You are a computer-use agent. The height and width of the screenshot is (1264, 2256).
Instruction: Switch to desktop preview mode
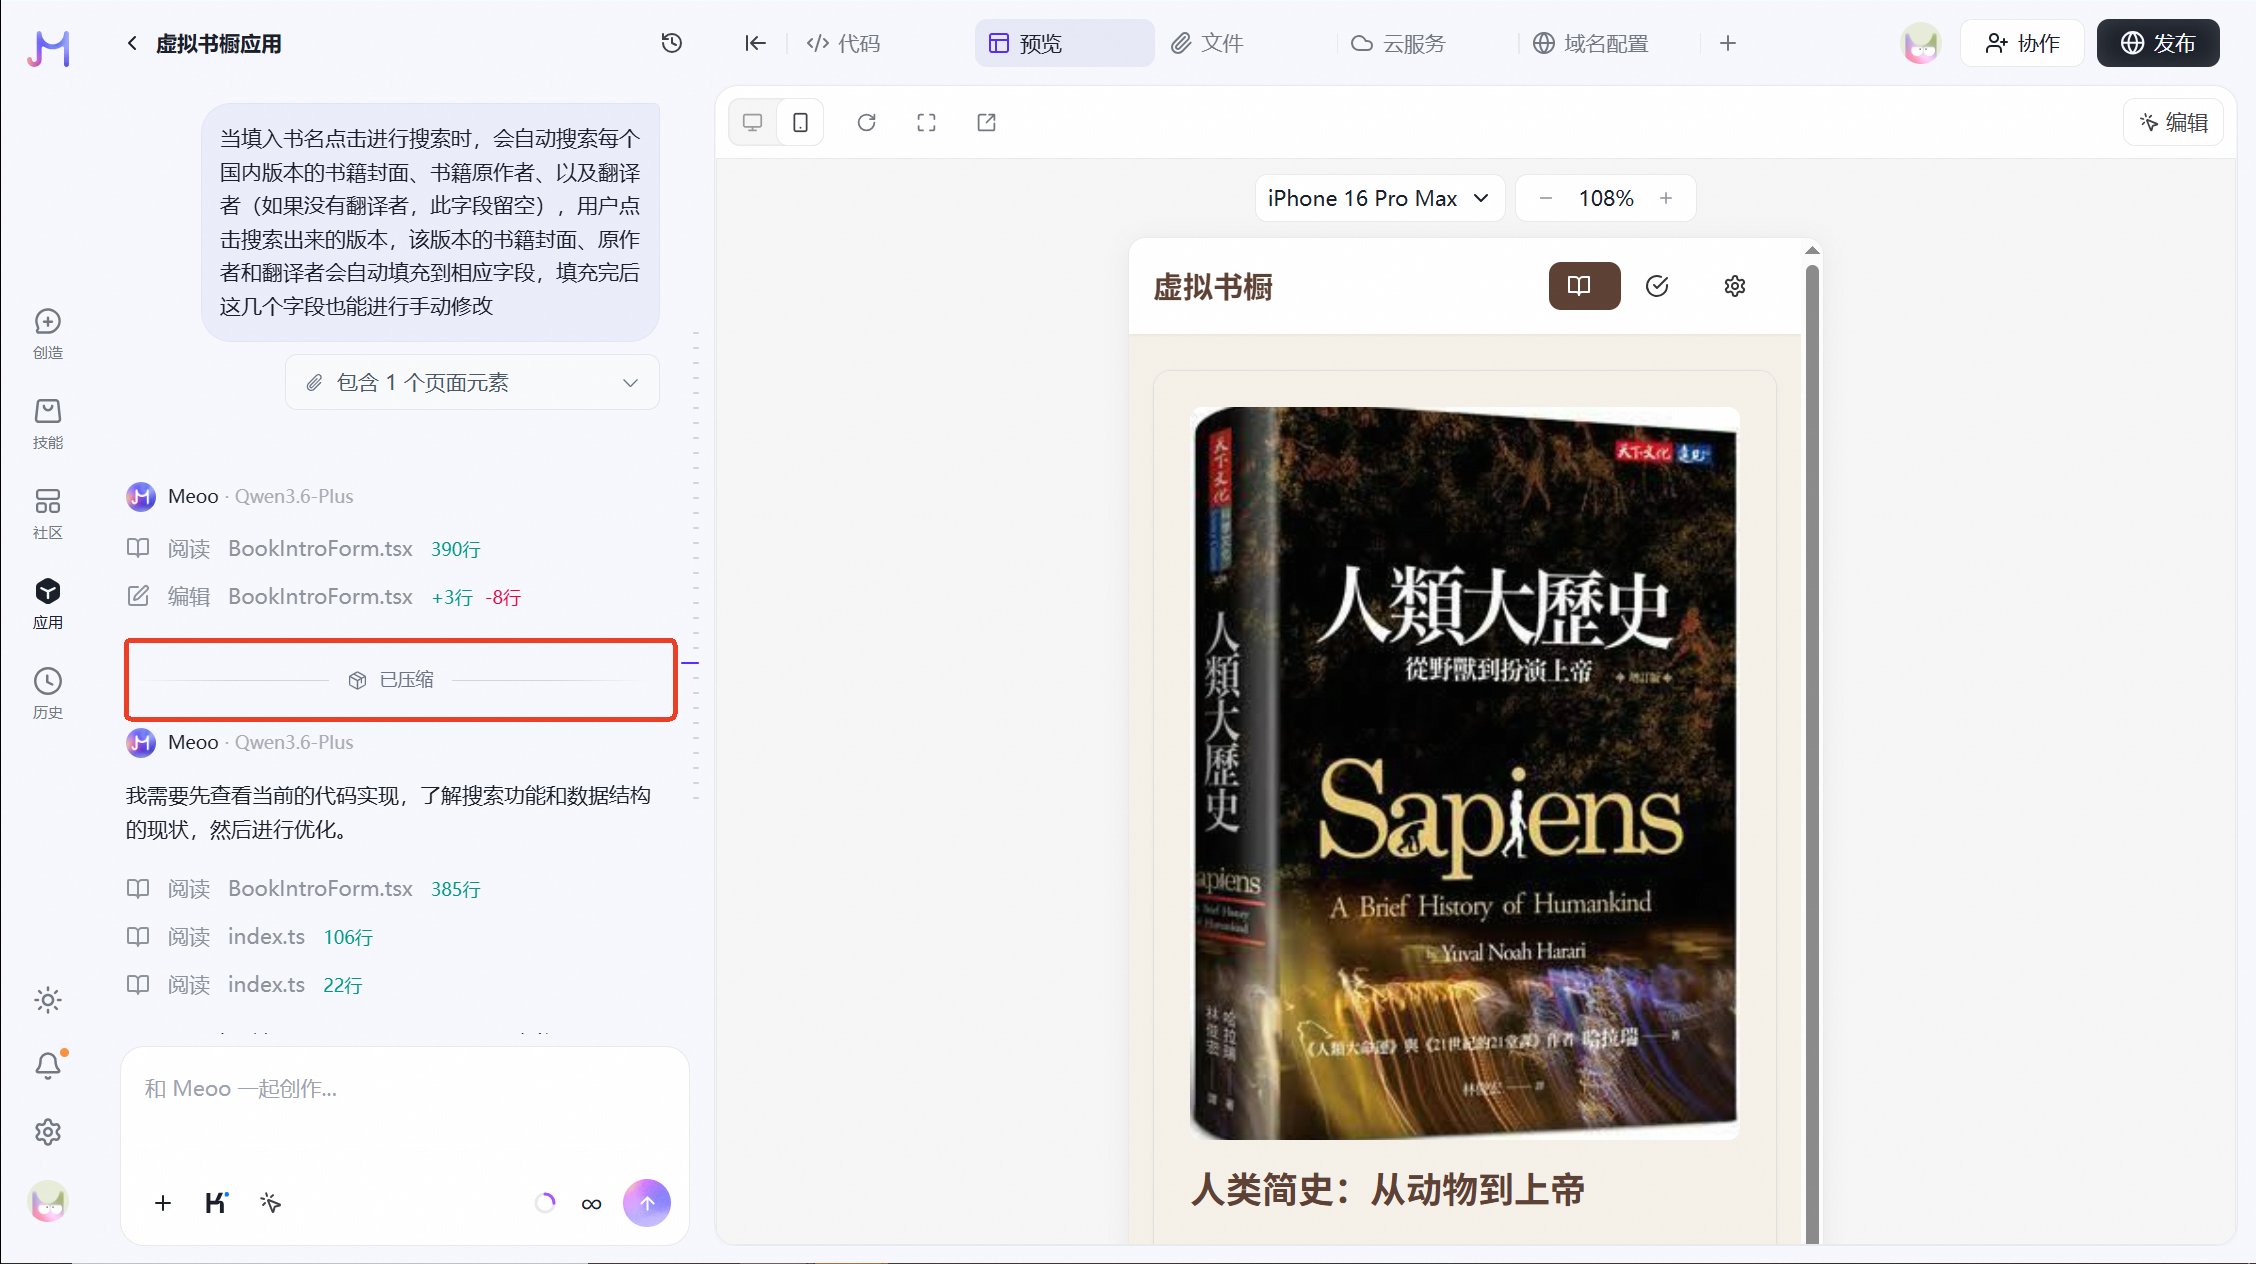(753, 122)
